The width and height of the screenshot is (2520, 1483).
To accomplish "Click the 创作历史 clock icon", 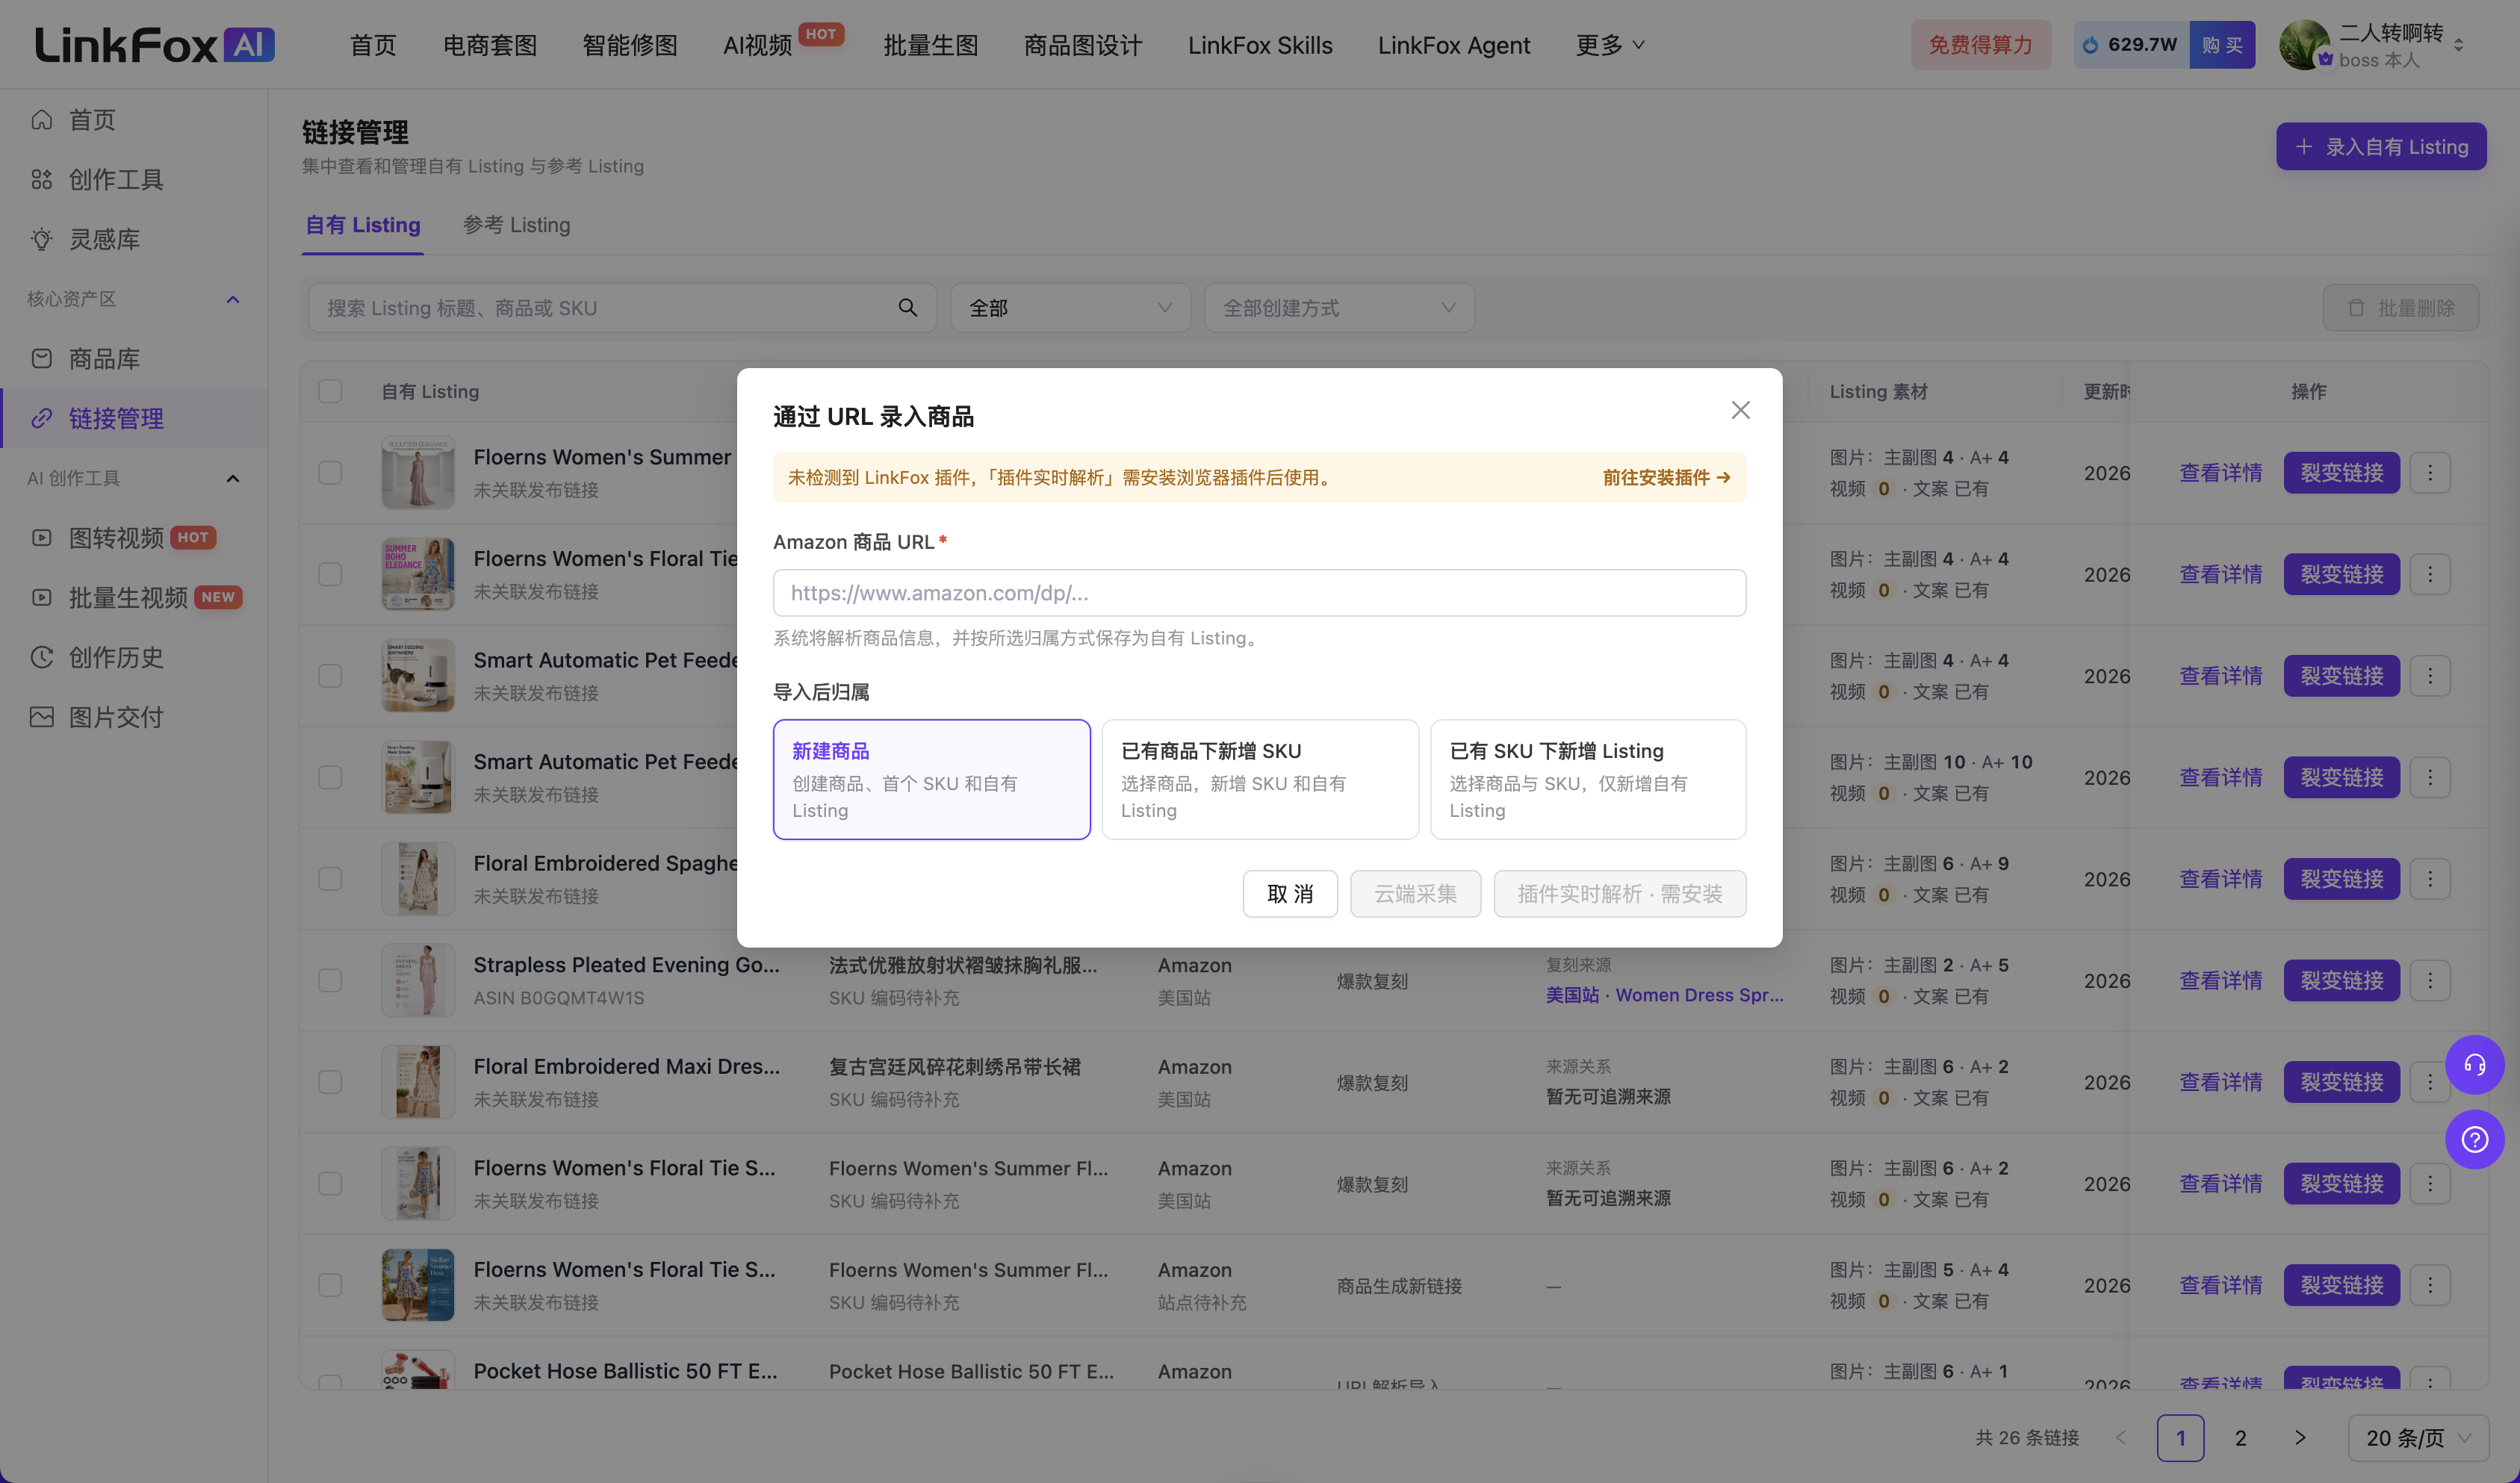I will 41,657.
